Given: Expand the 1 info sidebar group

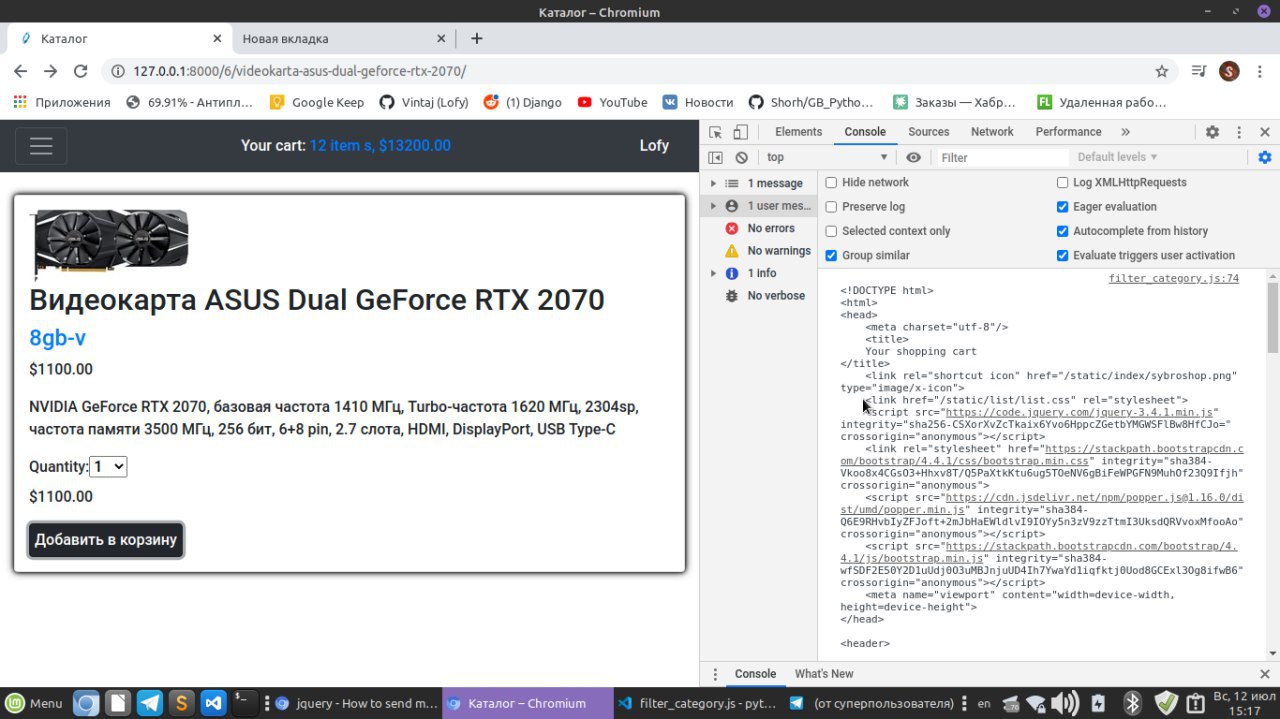Looking at the screenshot, I should pos(713,273).
